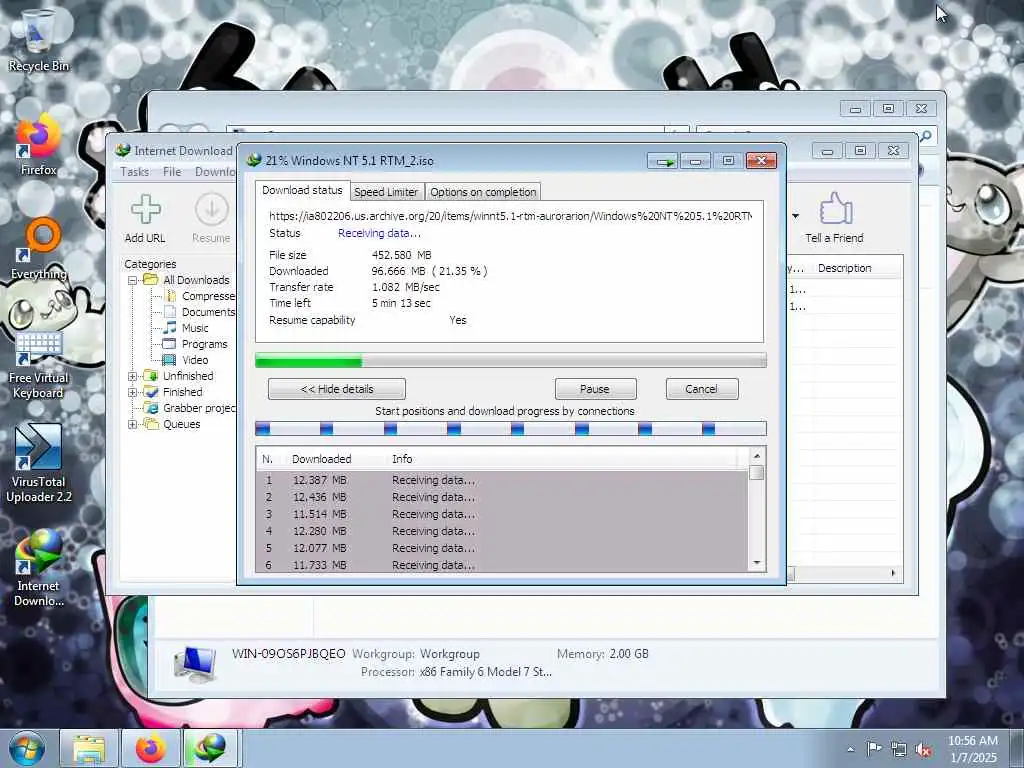Click the computer icon in Explorer details pane
The width and height of the screenshot is (1024, 768).
click(195, 664)
